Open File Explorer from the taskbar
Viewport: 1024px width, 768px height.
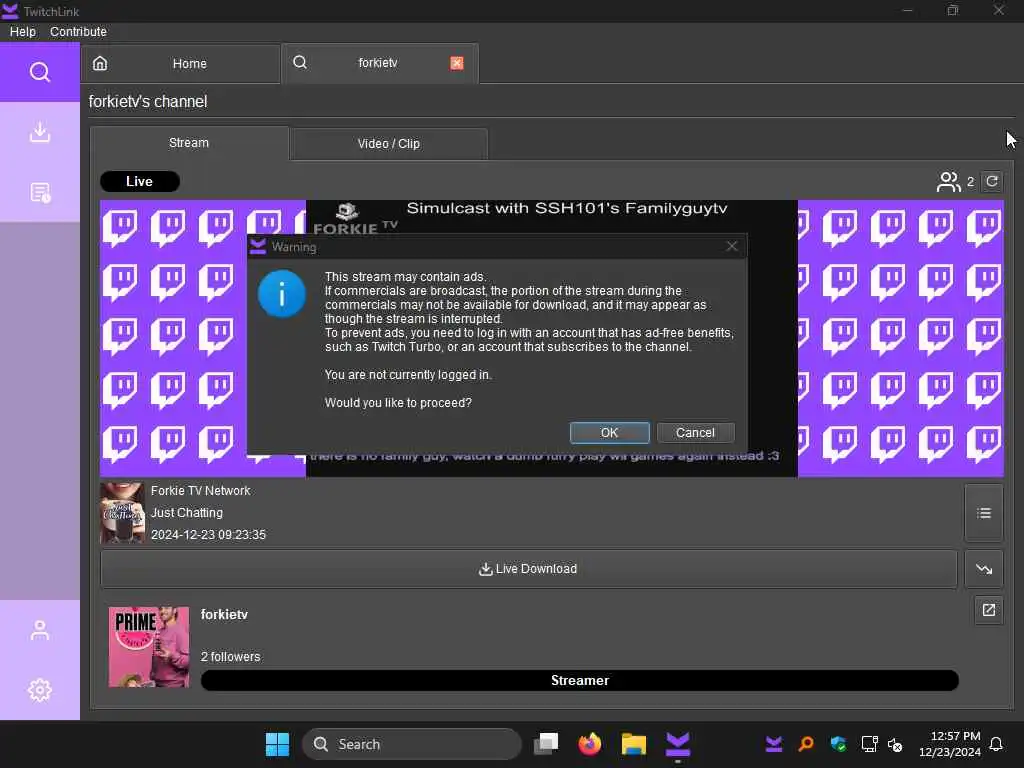633,744
